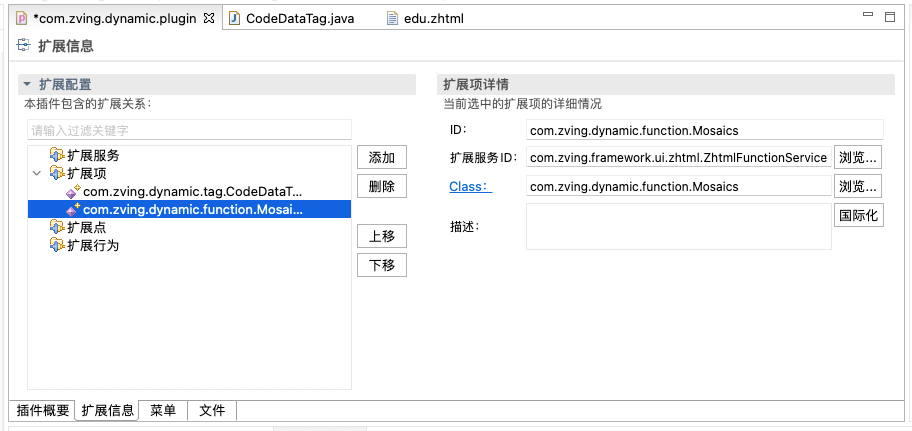Click the edu.zhtml document icon in tab
The image size is (912, 431).
395,18
